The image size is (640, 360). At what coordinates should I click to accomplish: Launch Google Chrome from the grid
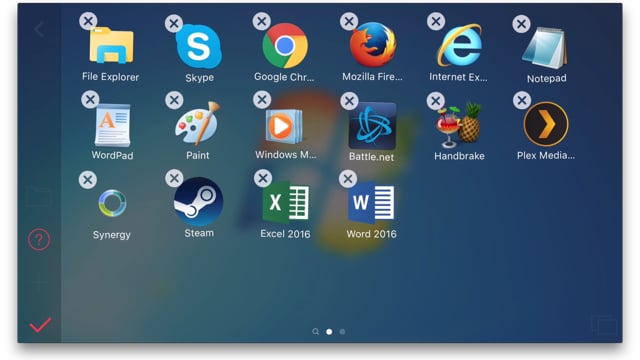click(x=285, y=45)
